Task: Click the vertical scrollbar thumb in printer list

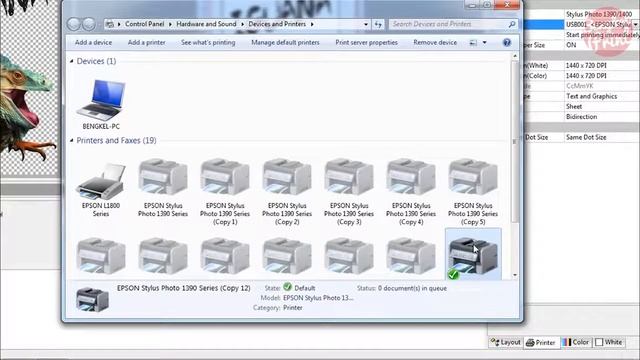Action: click(x=515, y=141)
